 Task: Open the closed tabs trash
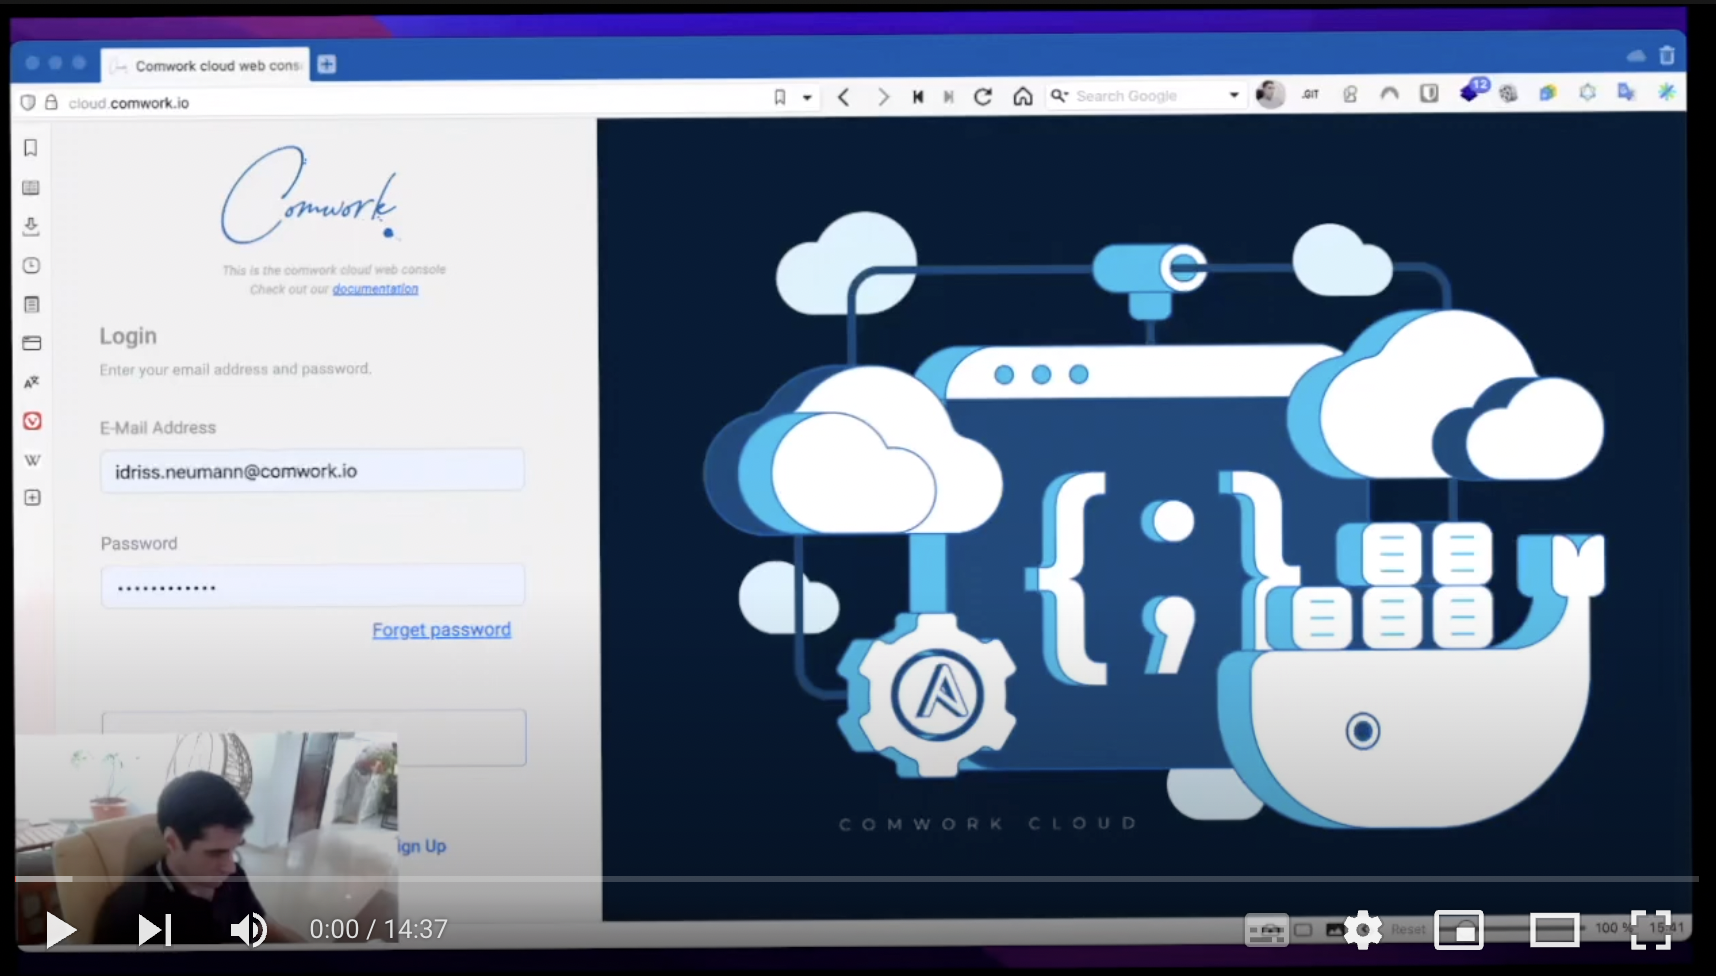(x=1666, y=56)
